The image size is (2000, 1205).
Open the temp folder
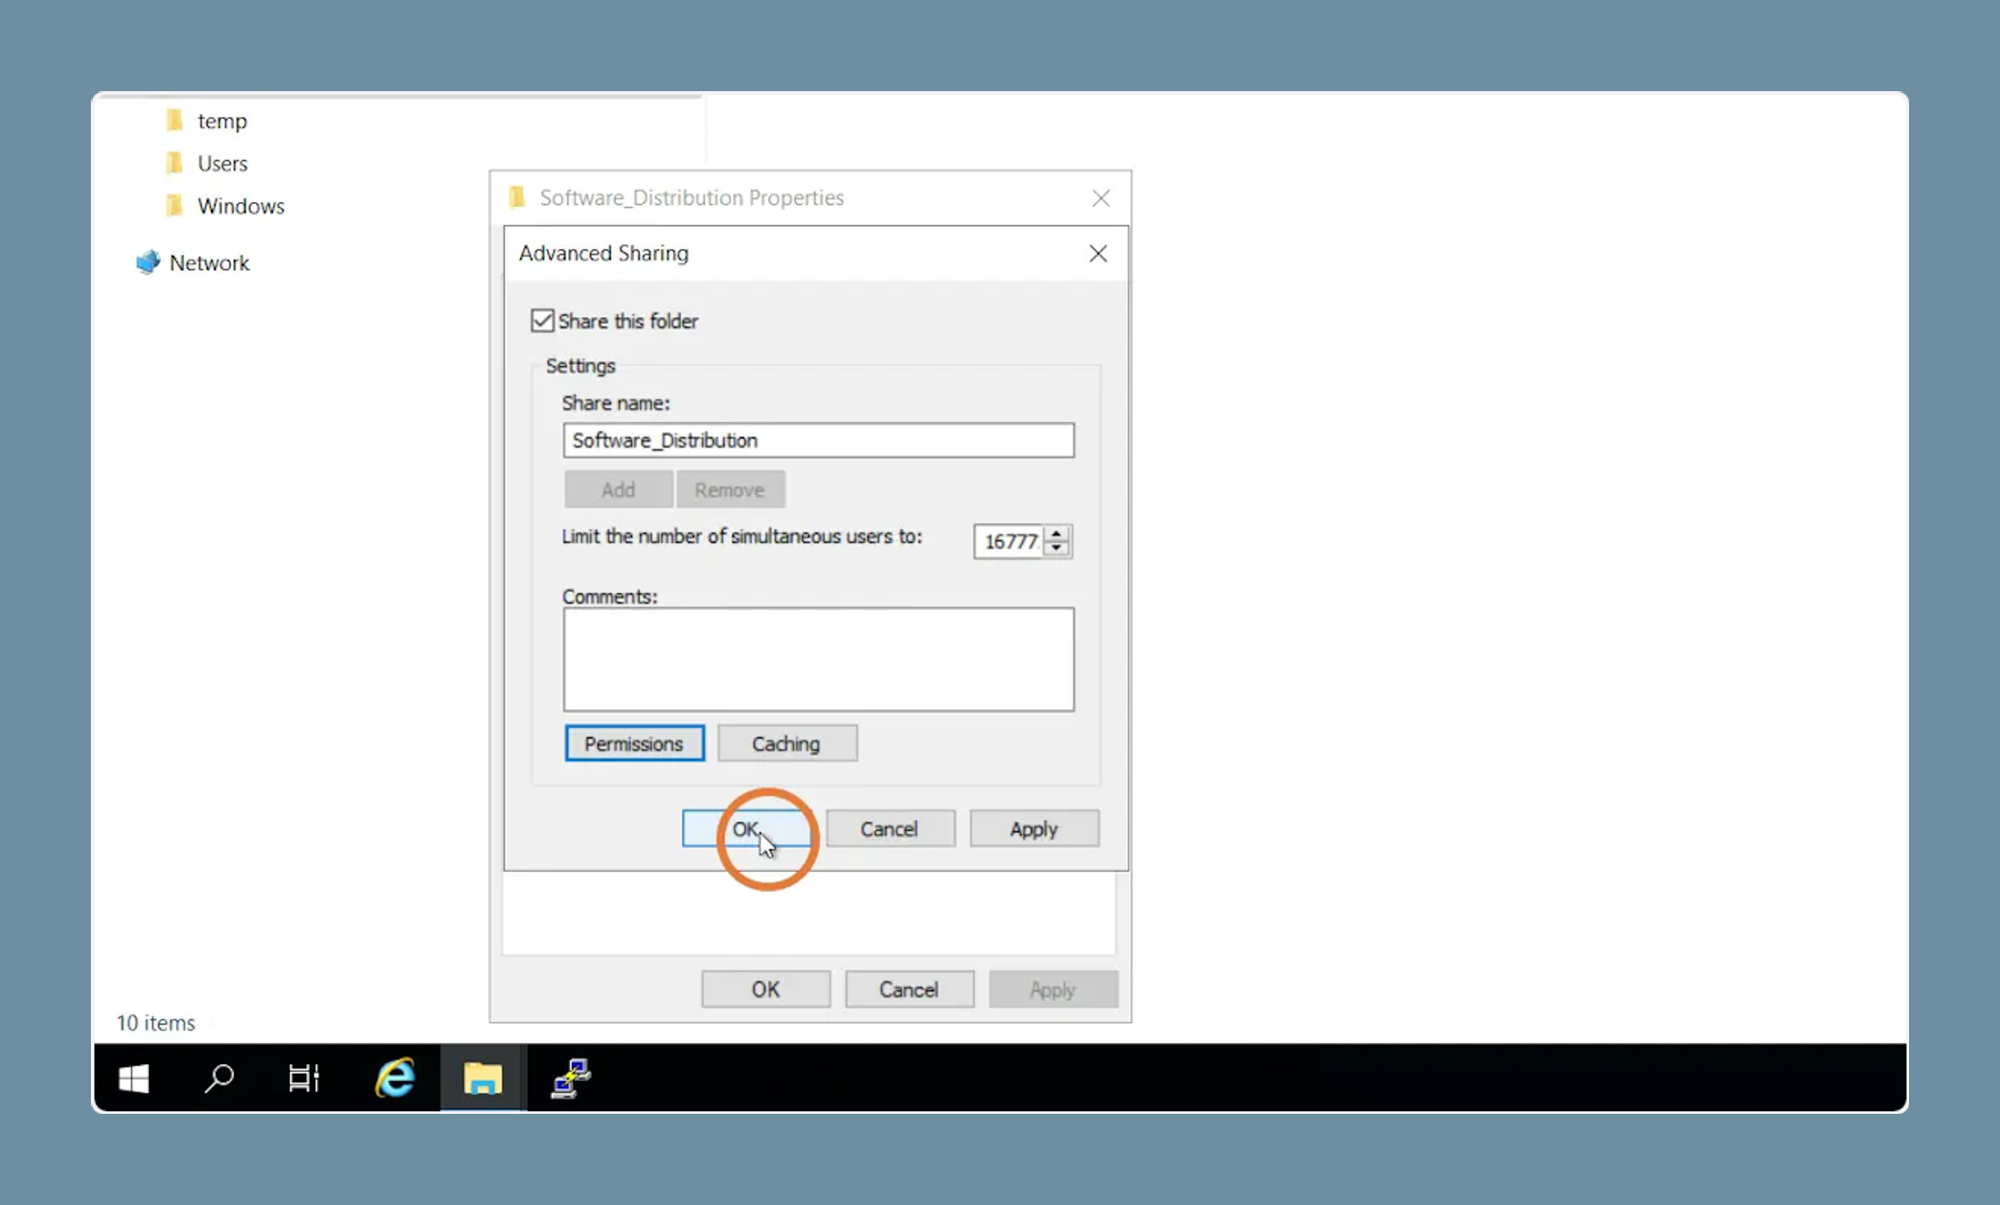(223, 120)
